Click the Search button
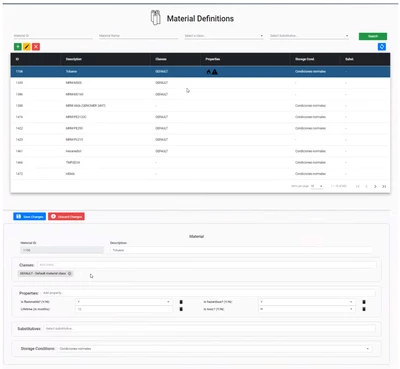Image resolution: width=400 pixels, height=369 pixels. click(373, 36)
